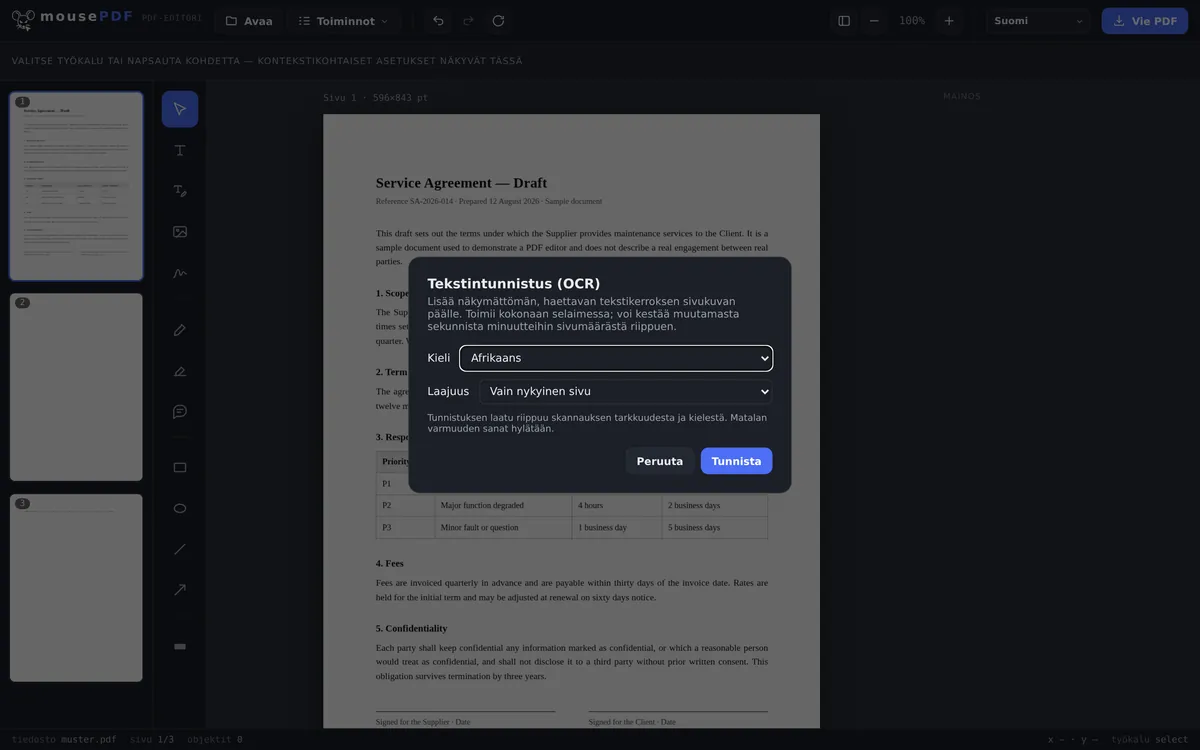
Task: Click the Peruuta button
Action: (660, 461)
